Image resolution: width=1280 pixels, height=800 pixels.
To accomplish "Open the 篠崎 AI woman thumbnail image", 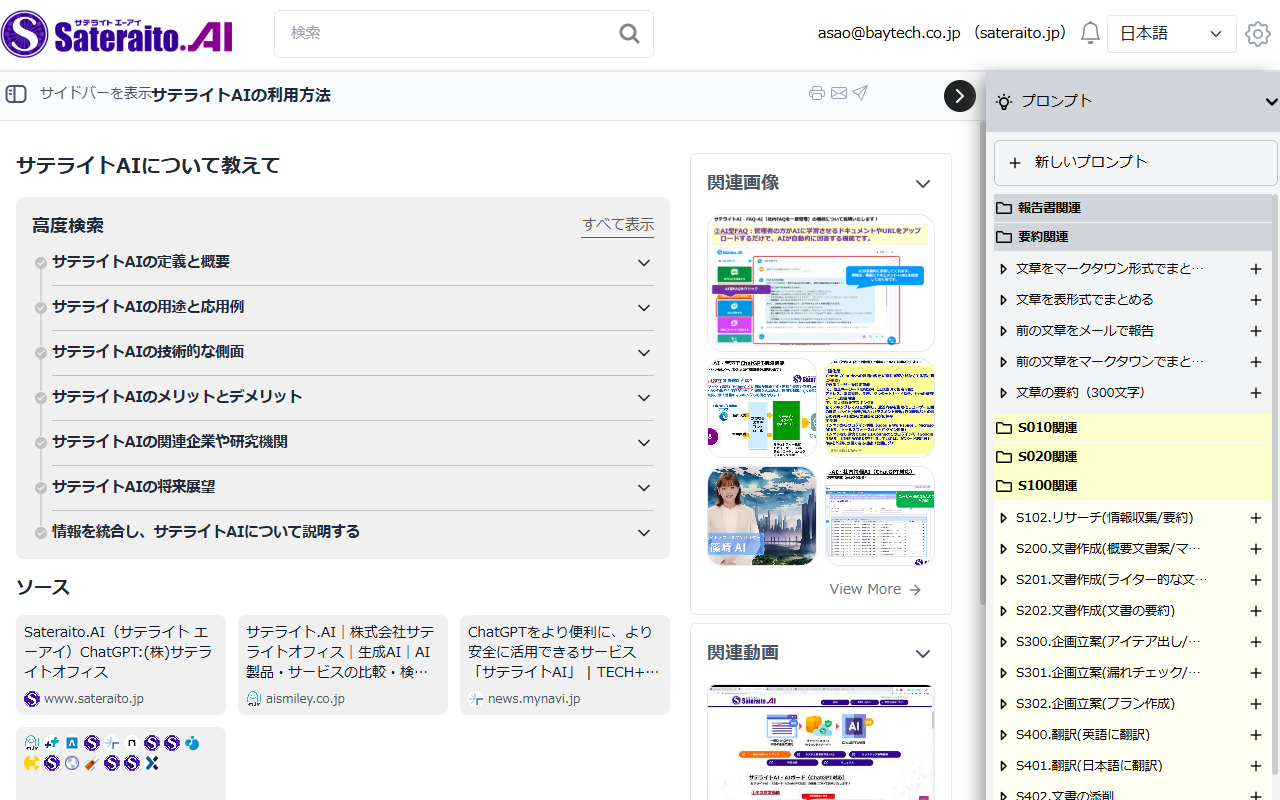I will (762, 516).
